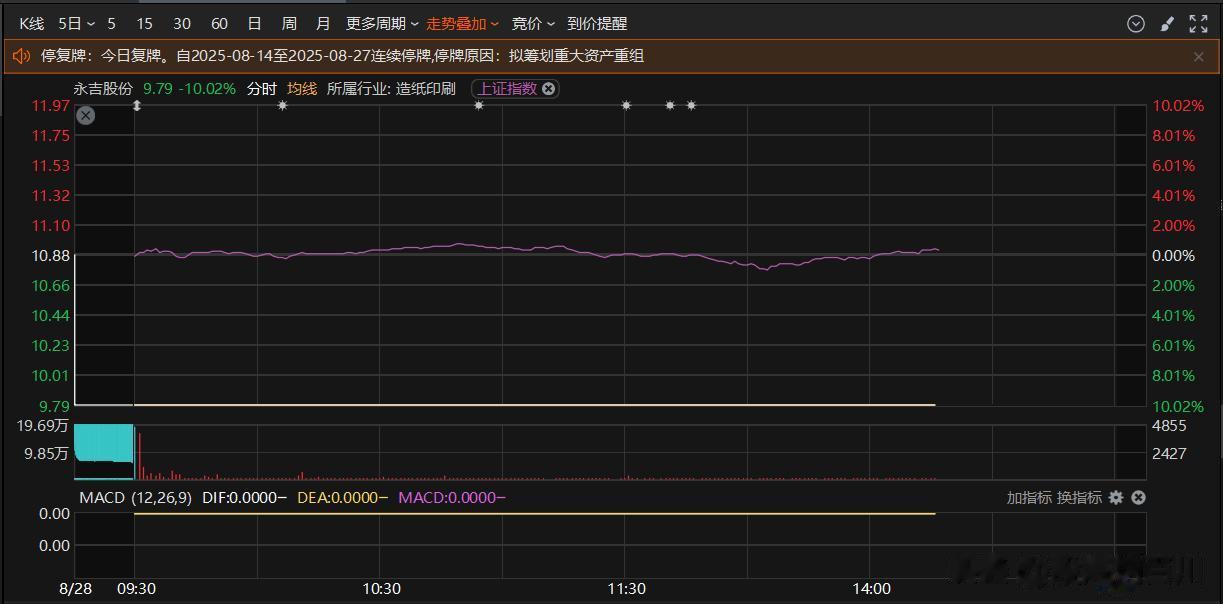Screen dimensions: 1223x604
Task: Click the 4855 volume axis label
Action: point(1170,426)
